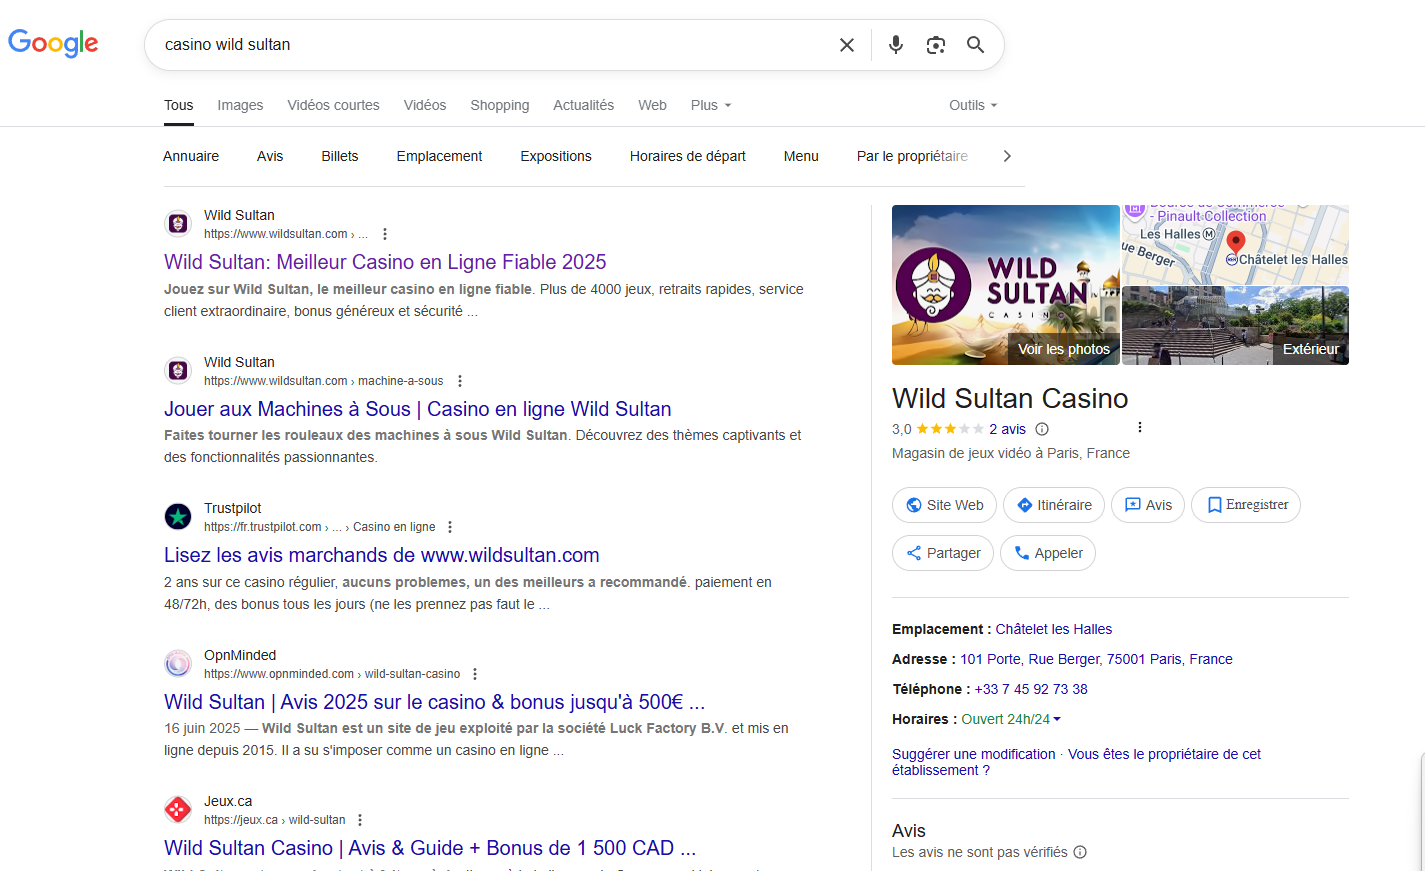1425x871 pixels.
Task: Switch to the Actualités tab
Action: click(584, 105)
